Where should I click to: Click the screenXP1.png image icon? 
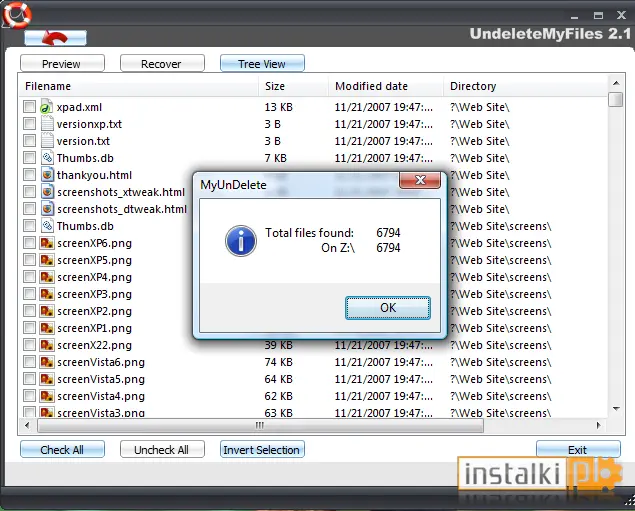pos(47,328)
